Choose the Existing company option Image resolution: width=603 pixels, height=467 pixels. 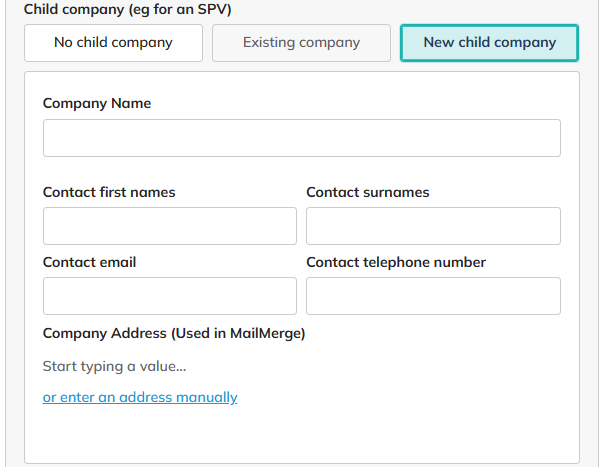tap(301, 43)
